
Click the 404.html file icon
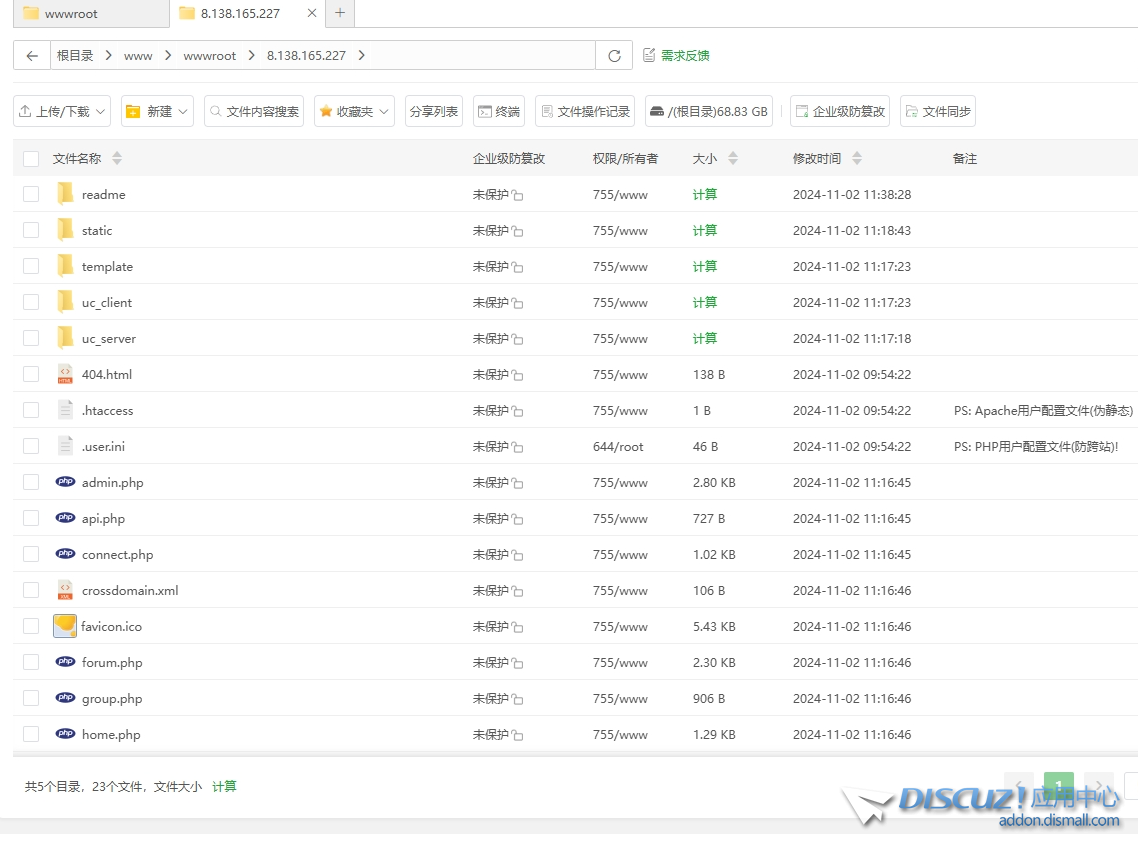pyautogui.click(x=66, y=374)
